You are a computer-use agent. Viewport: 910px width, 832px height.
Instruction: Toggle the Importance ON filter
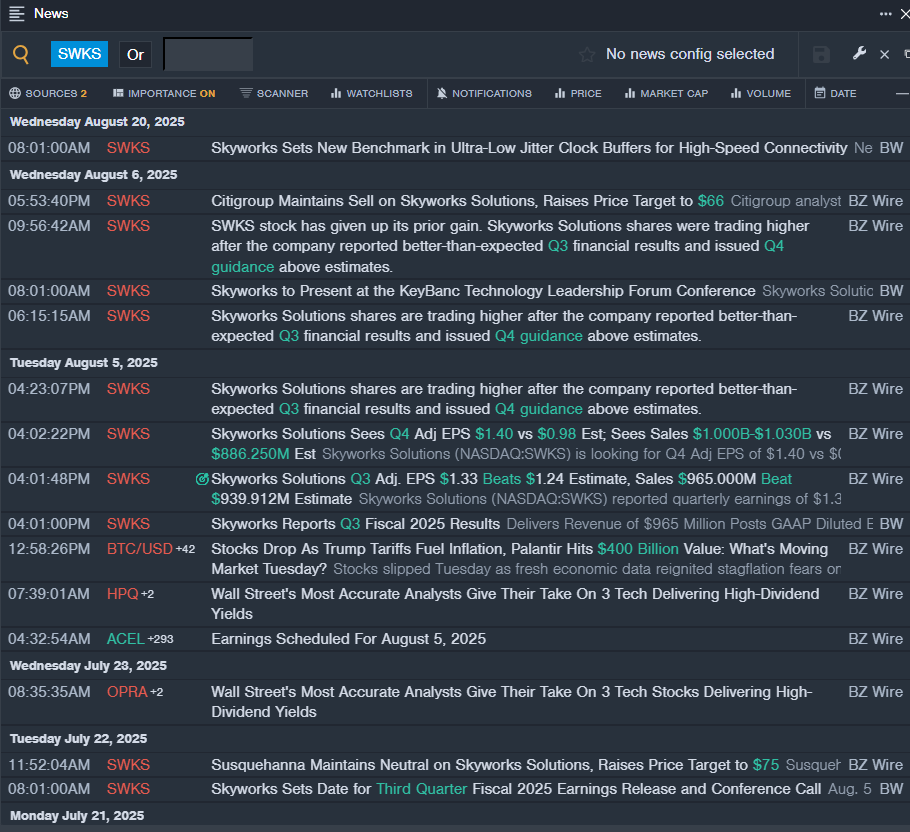[x=164, y=93]
